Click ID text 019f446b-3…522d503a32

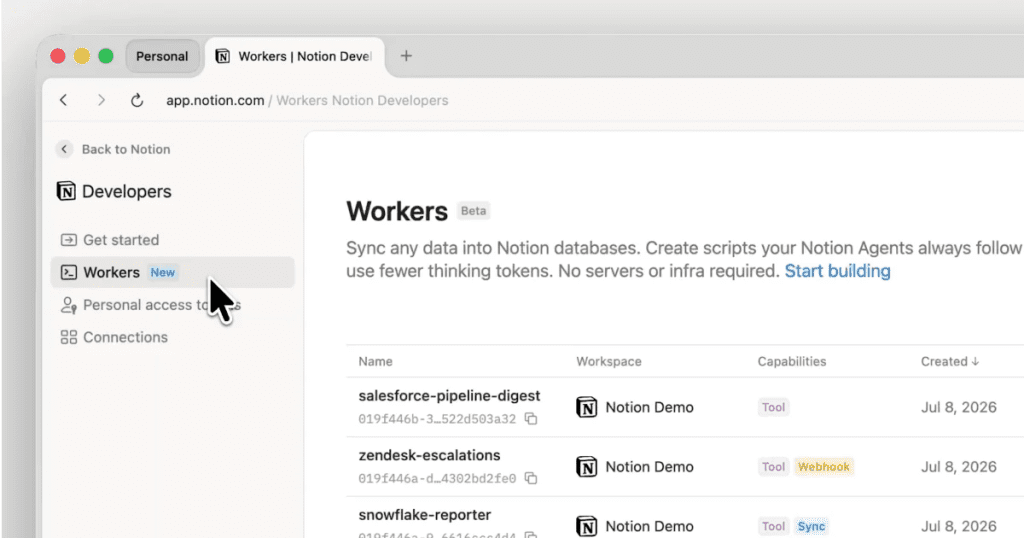click(437, 419)
